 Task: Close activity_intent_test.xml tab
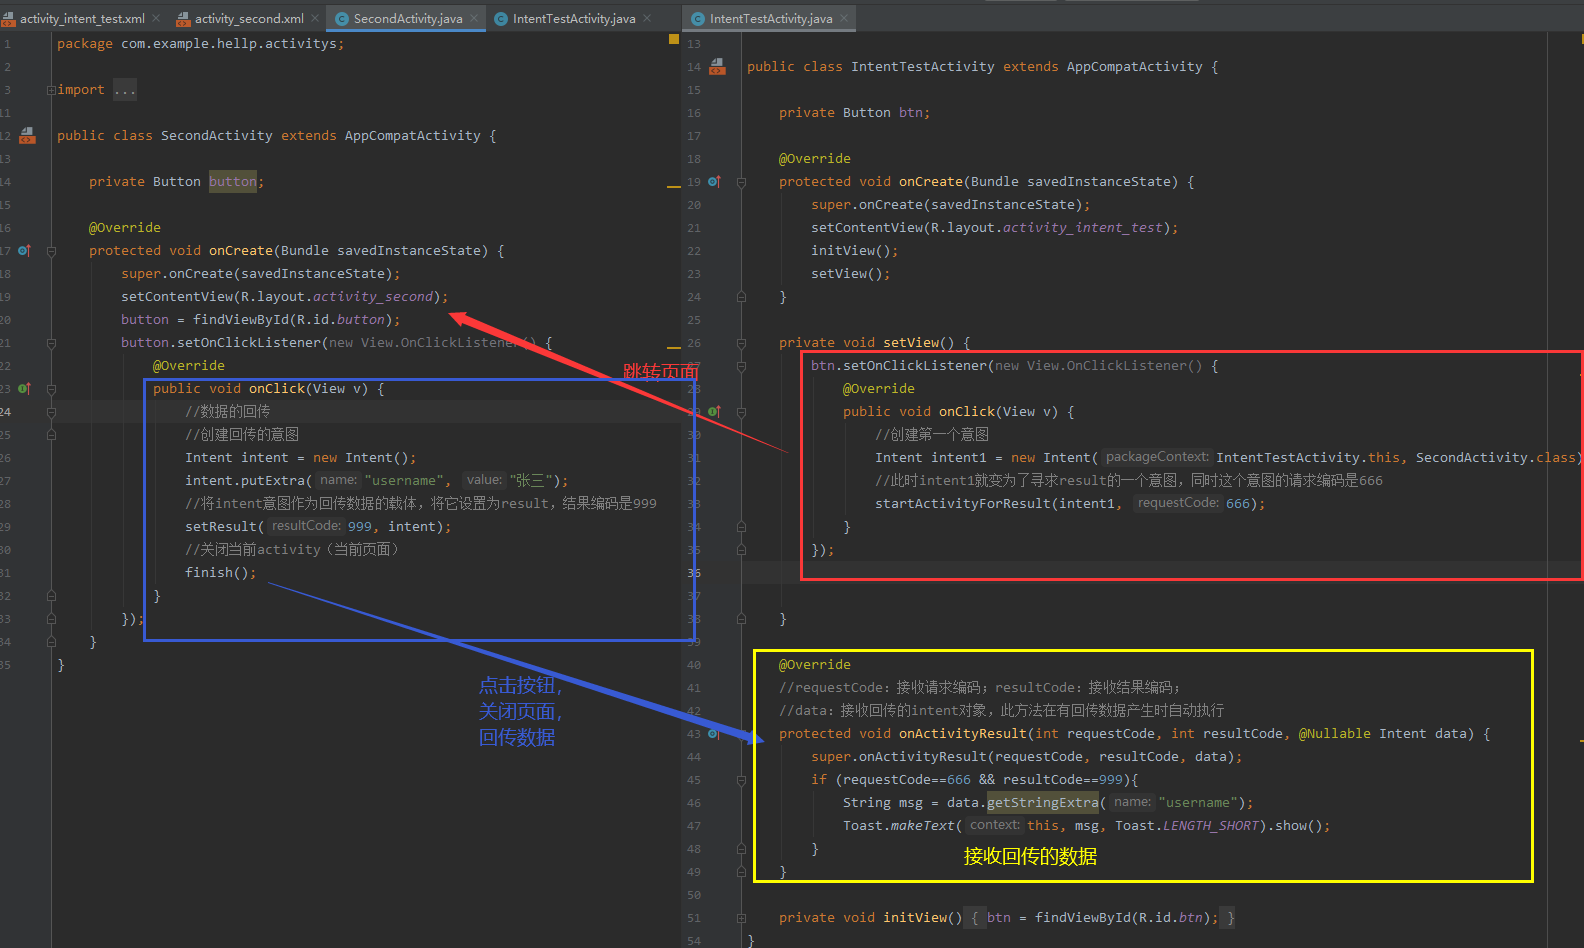156,19
